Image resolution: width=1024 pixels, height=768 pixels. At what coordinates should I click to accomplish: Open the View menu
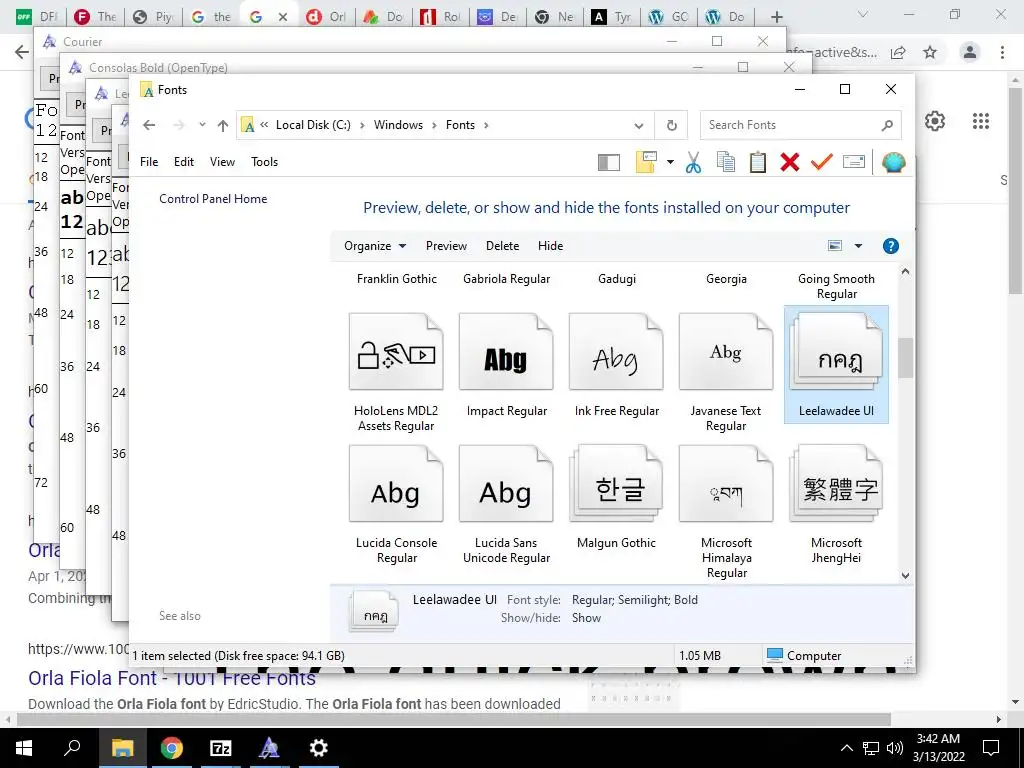point(222,162)
